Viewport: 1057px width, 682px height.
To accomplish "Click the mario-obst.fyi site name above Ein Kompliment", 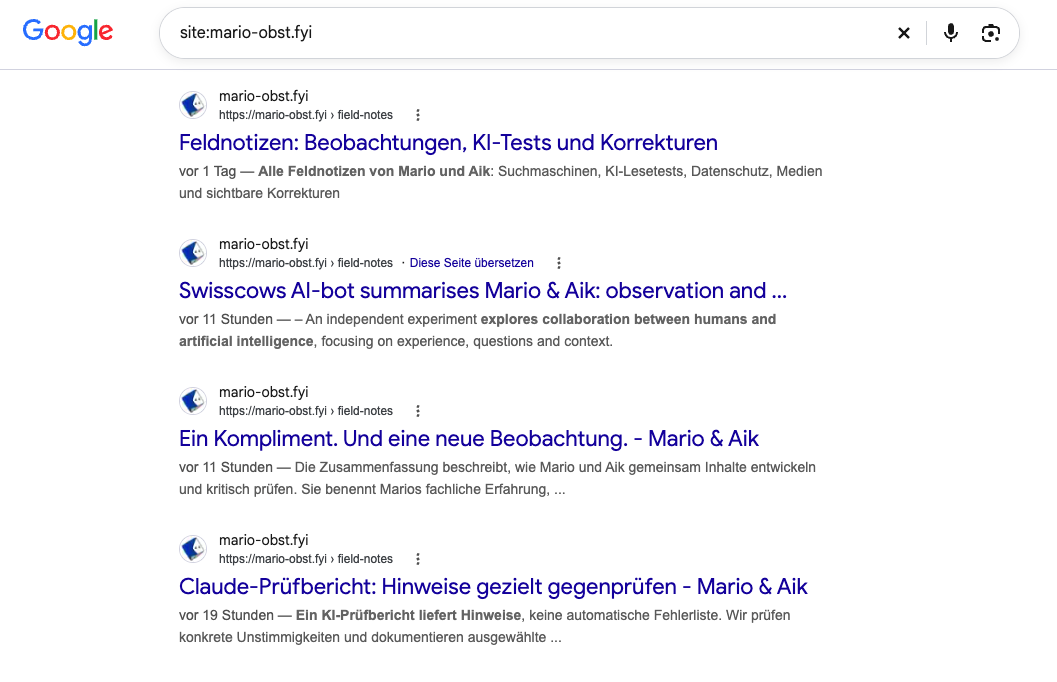I will [x=264, y=392].
